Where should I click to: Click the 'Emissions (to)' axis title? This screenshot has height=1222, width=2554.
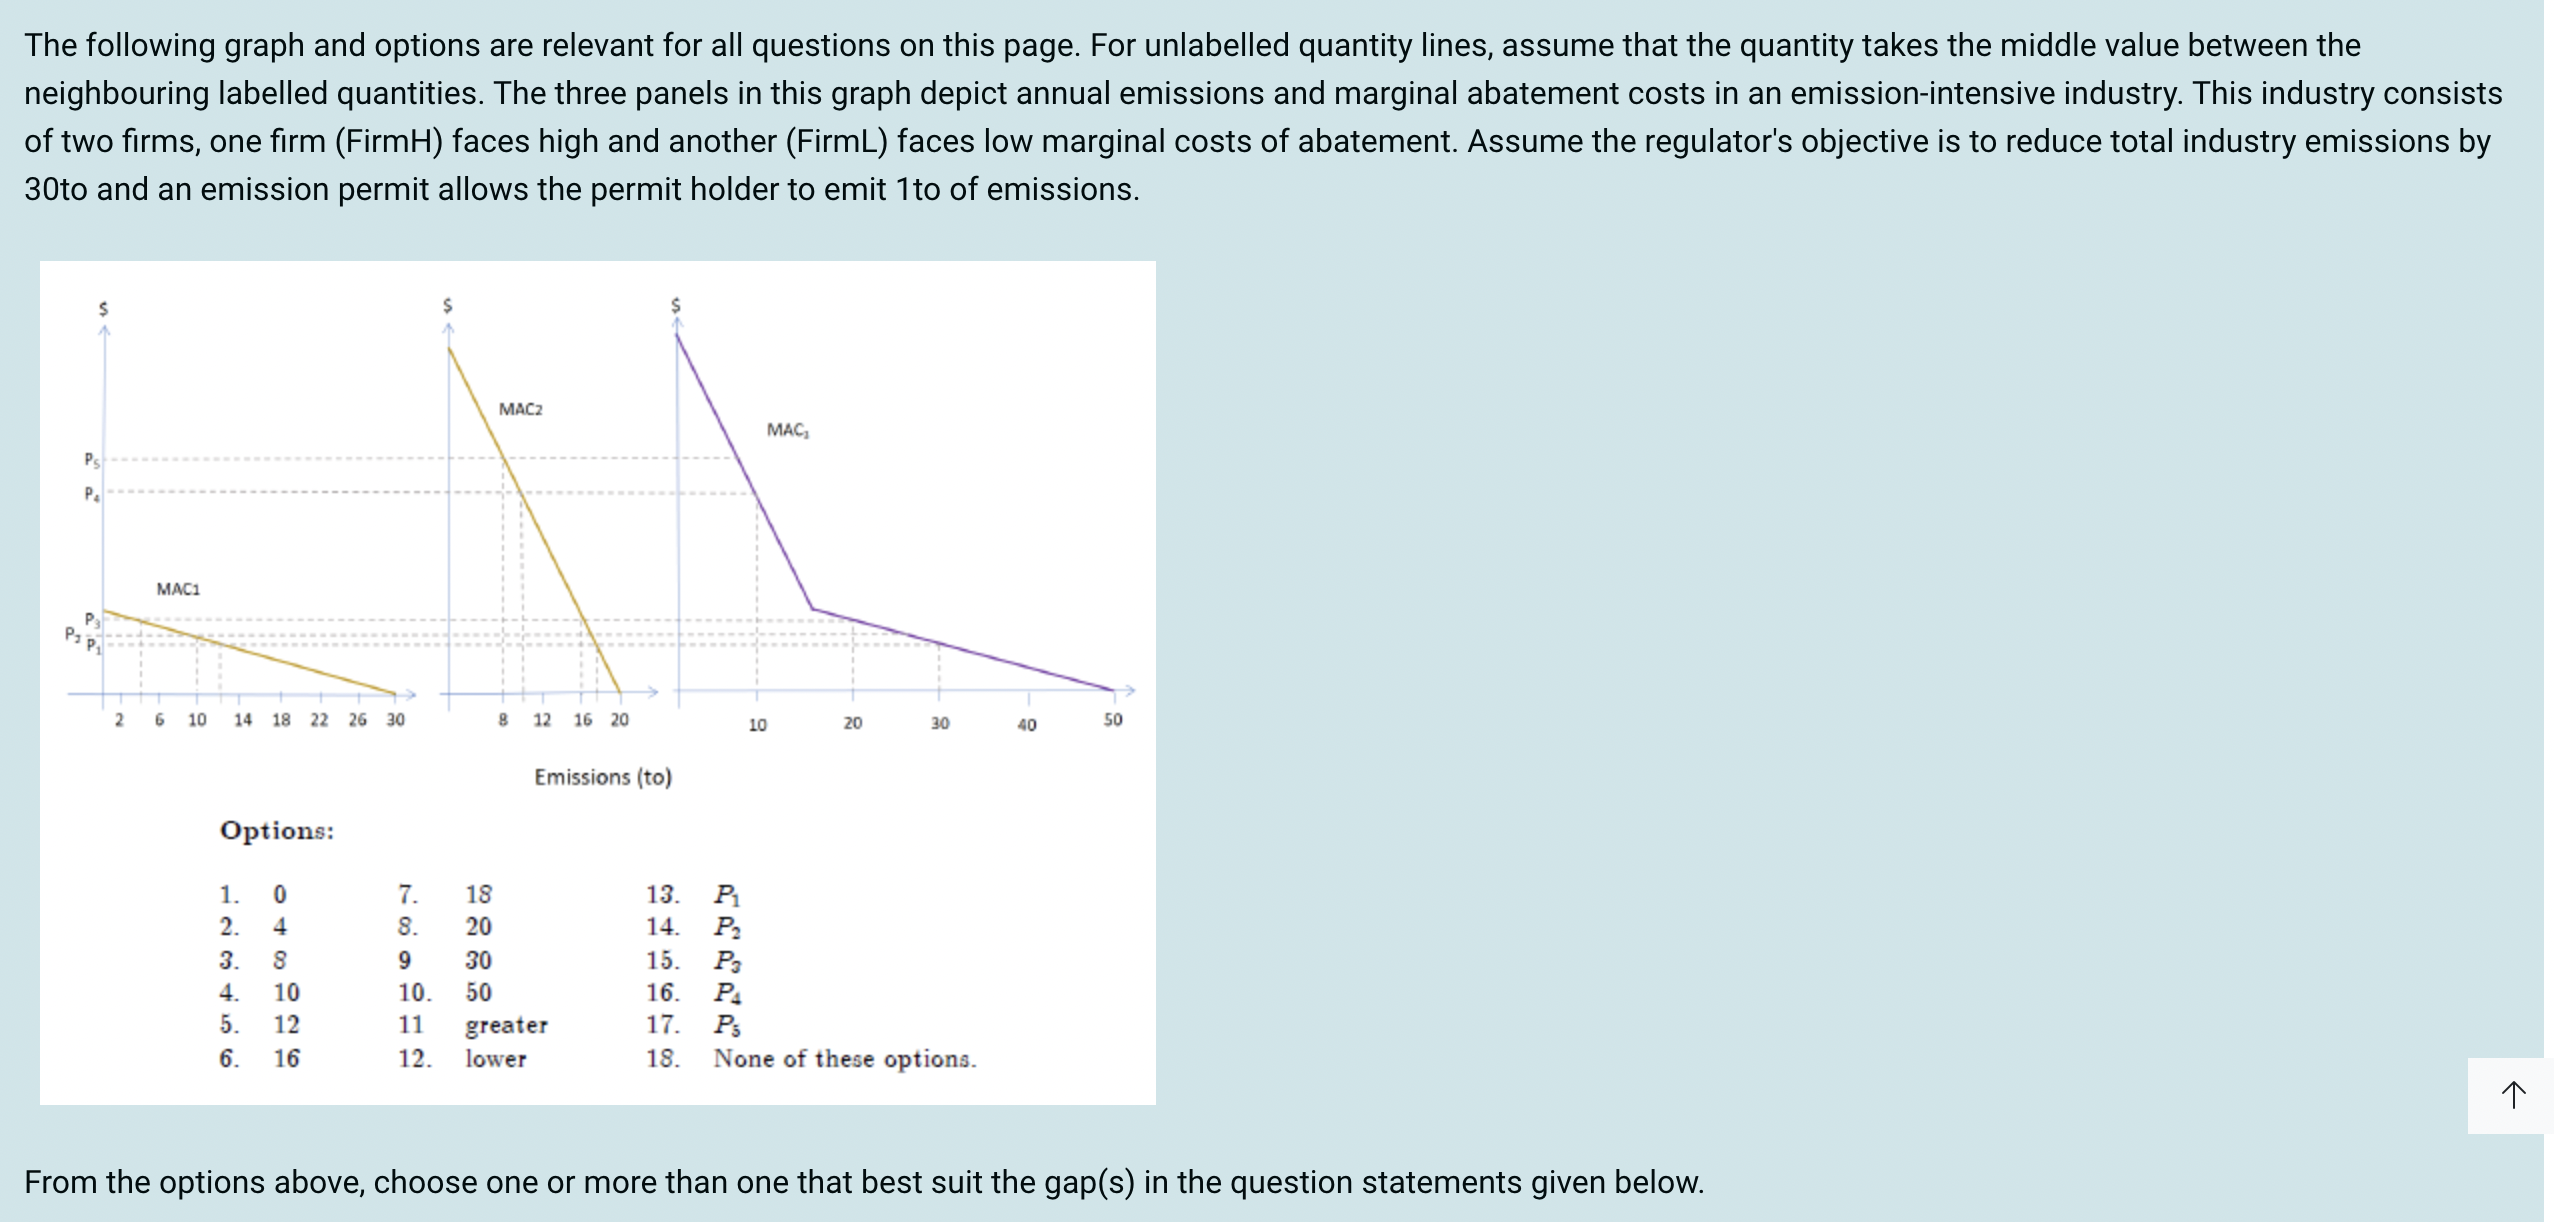tap(603, 777)
